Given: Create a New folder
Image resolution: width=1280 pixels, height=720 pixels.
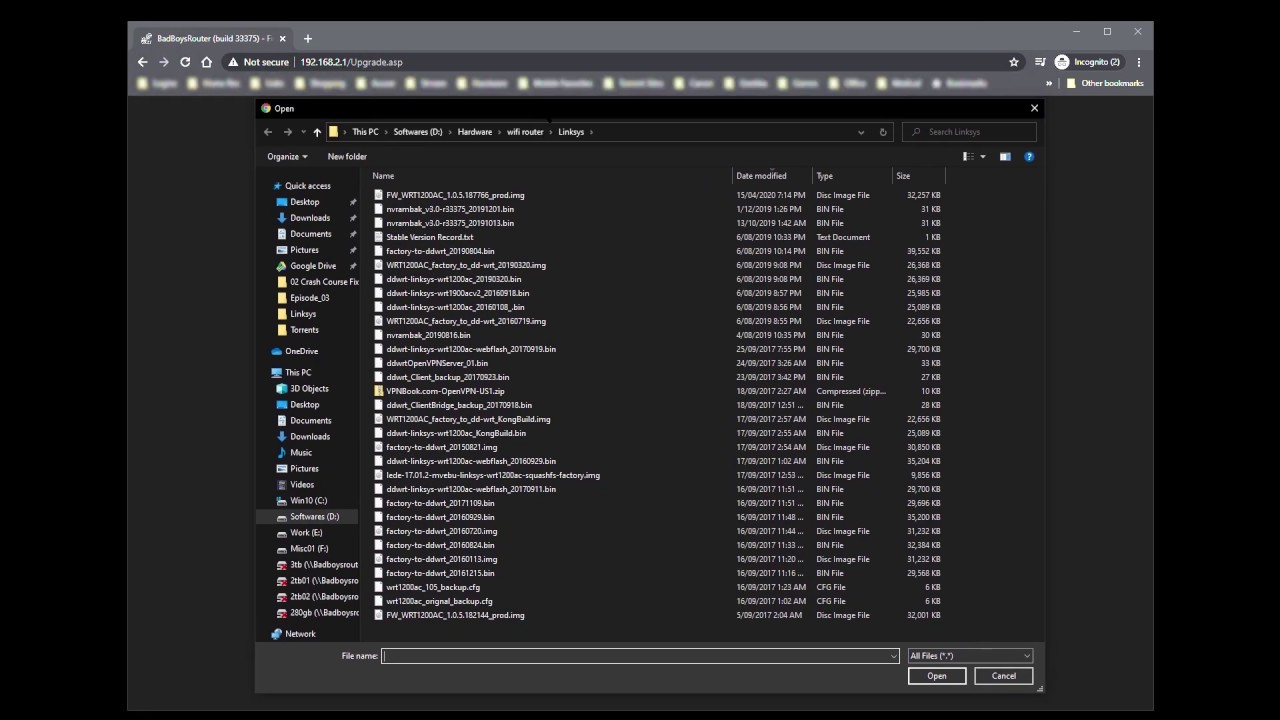Looking at the screenshot, I should pyautogui.click(x=347, y=157).
